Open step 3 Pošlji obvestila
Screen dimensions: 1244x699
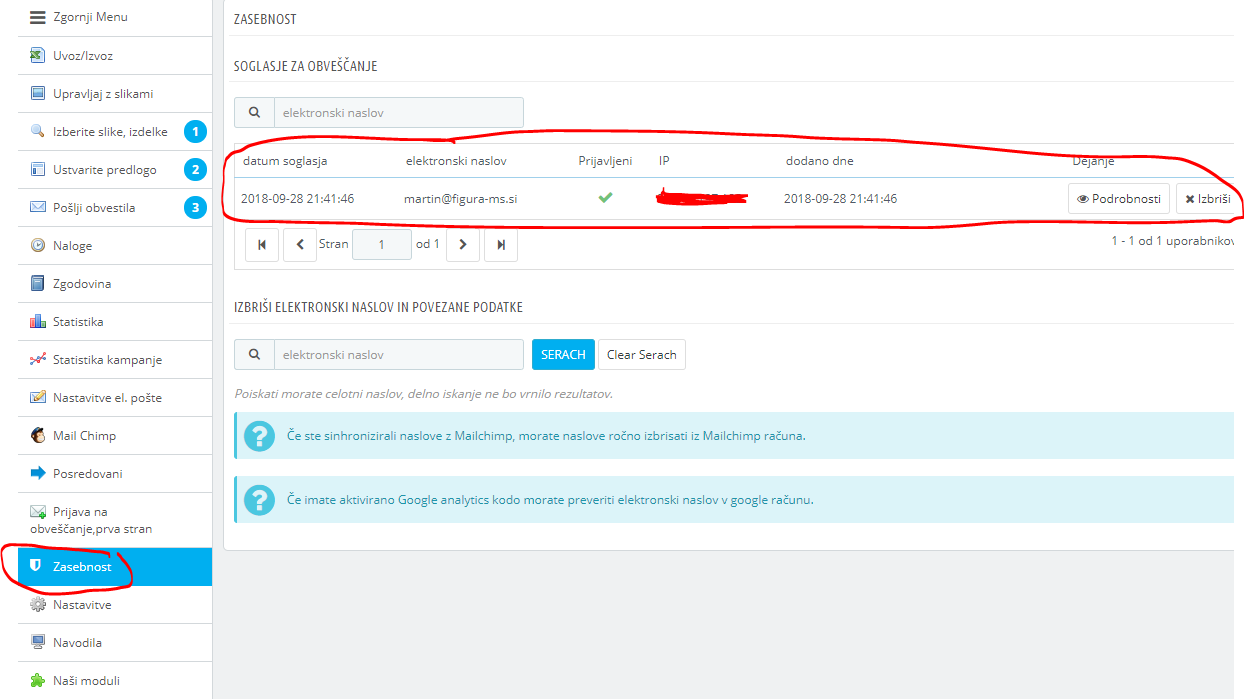point(115,208)
